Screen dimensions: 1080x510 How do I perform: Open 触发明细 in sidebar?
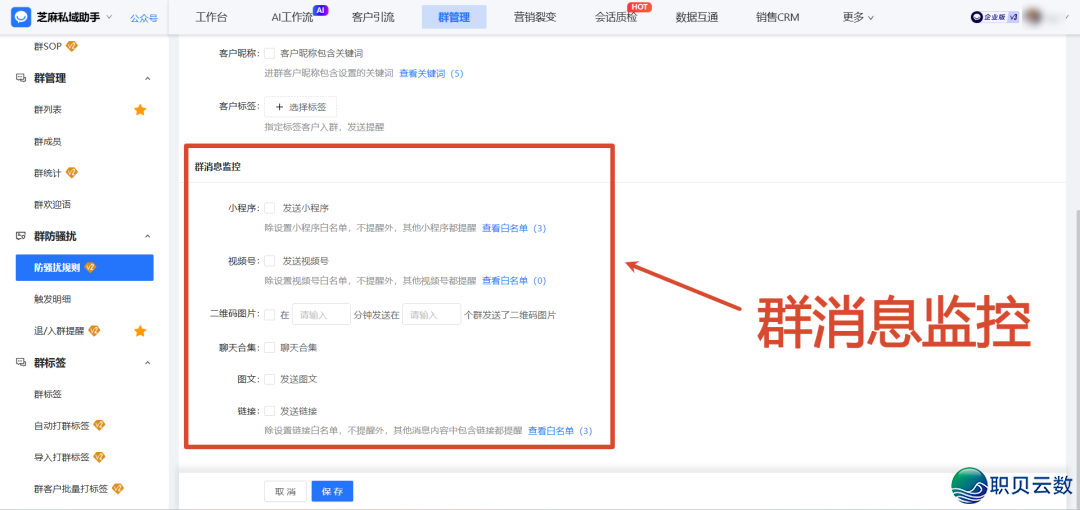pos(52,299)
